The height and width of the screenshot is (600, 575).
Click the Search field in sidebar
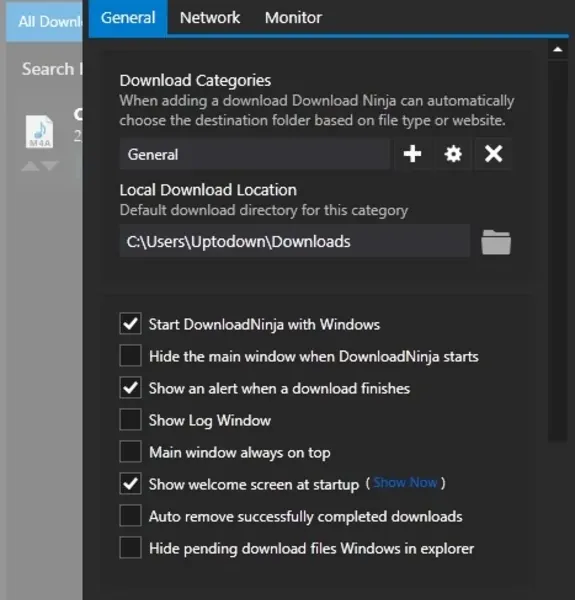[52, 69]
